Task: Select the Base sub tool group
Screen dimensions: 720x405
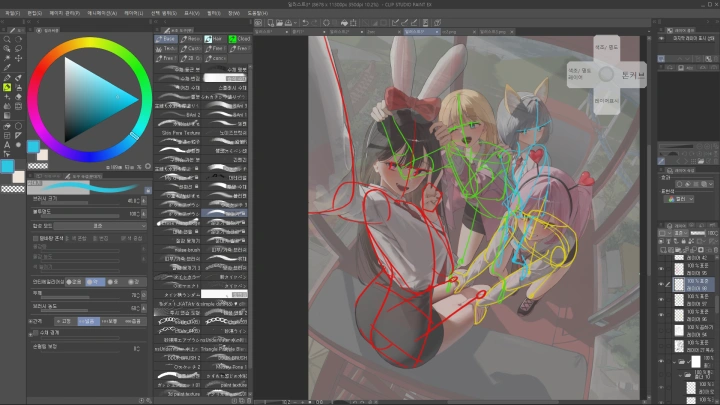Action: pyautogui.click(x=165, y=39)
